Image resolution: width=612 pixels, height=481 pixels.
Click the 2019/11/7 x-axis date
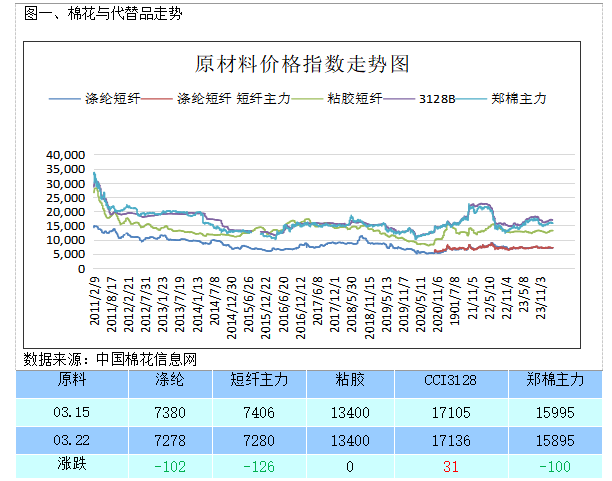[x=404, y=305]
